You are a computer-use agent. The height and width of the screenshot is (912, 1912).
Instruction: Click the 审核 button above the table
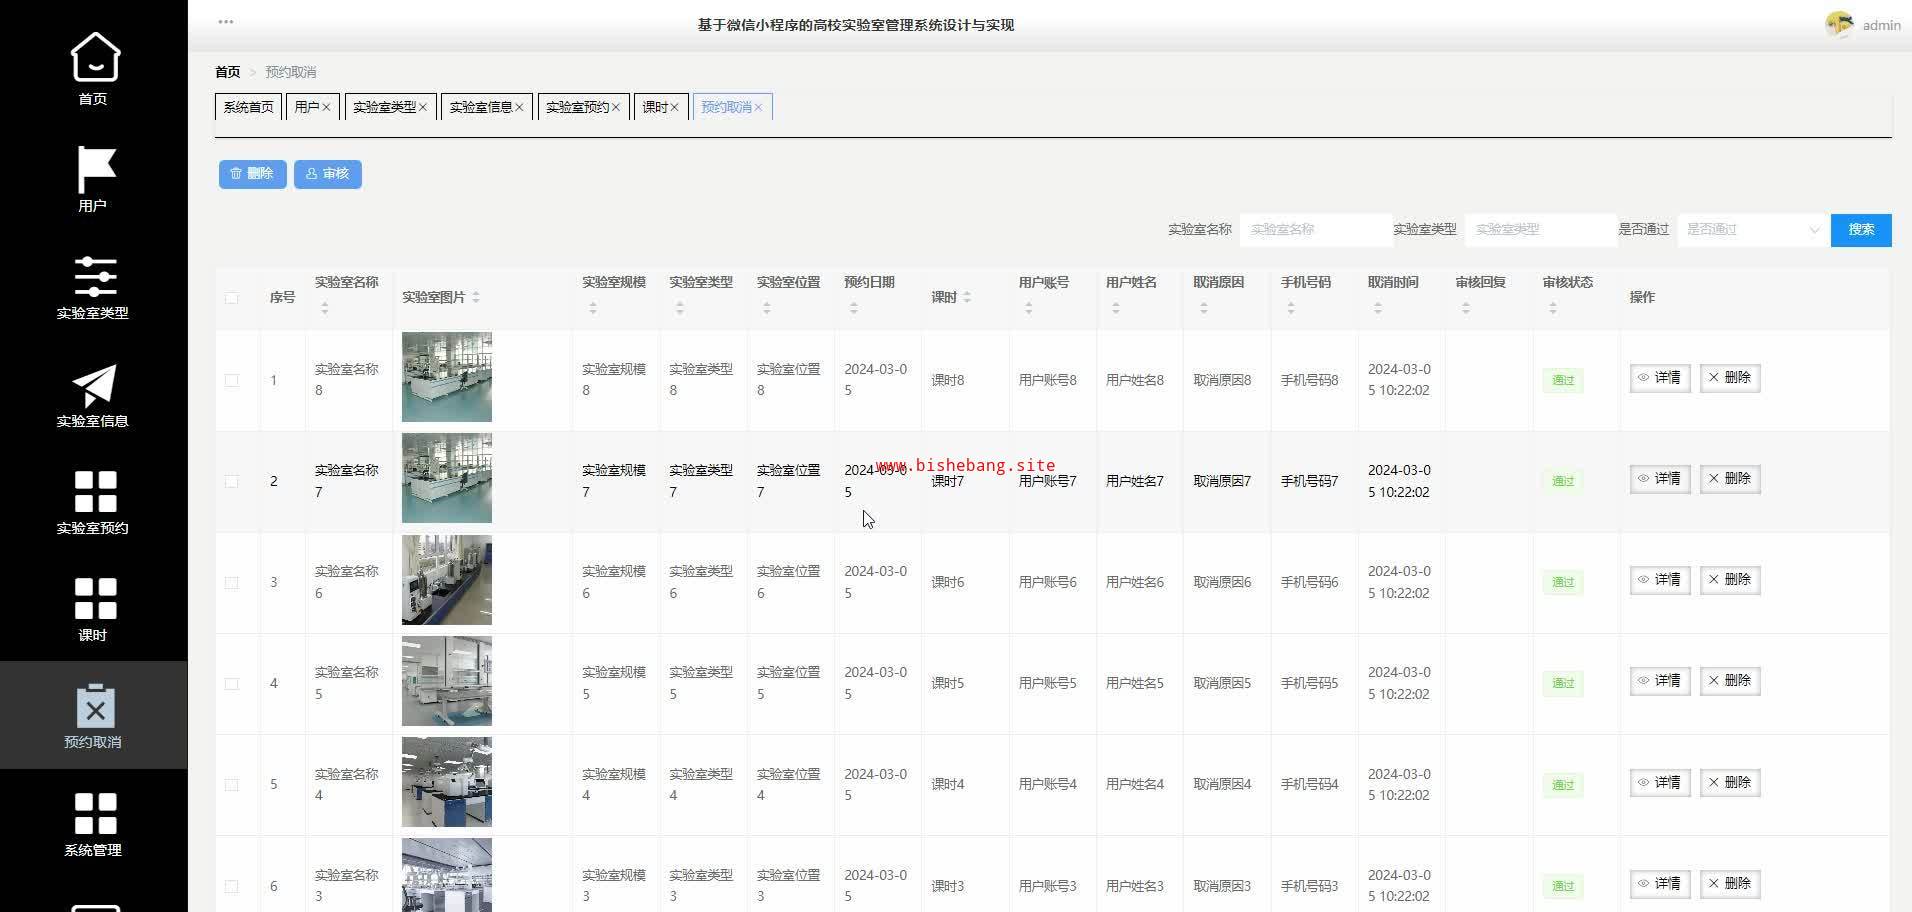(327, 174)
